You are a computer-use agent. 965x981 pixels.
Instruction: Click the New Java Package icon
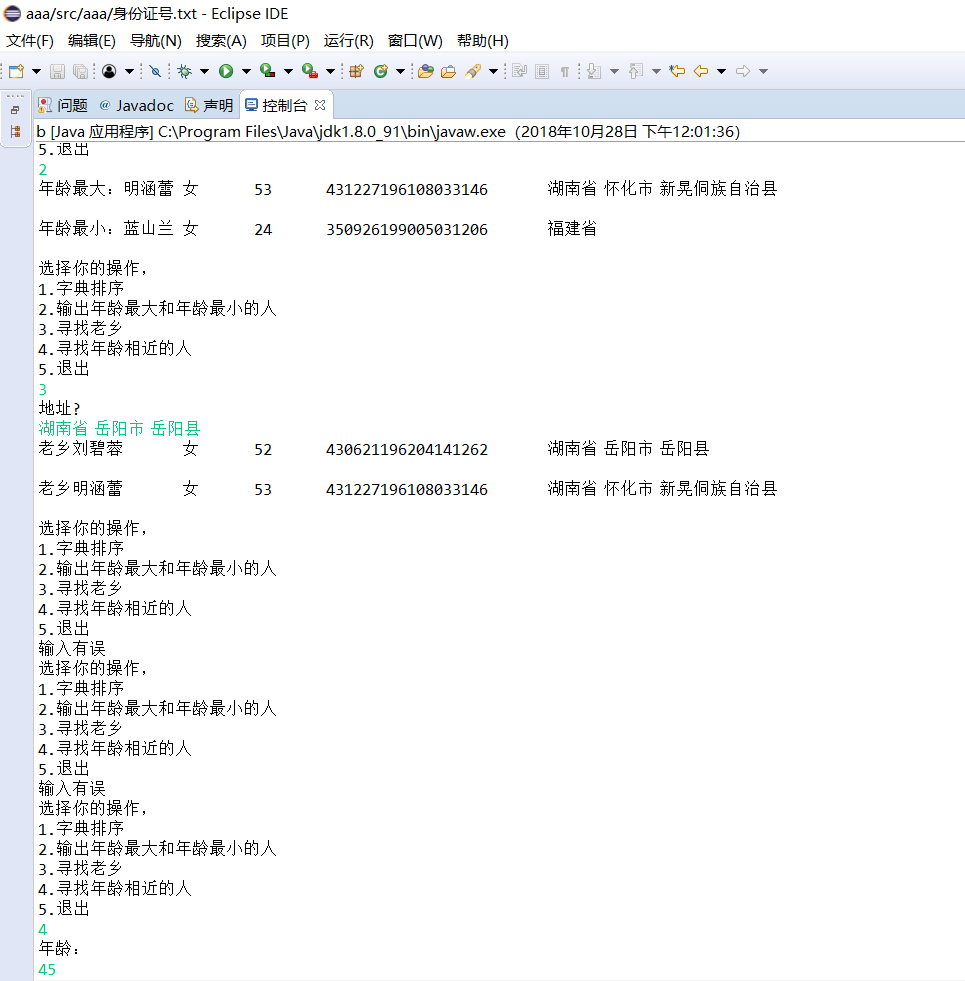pos(357,71)
